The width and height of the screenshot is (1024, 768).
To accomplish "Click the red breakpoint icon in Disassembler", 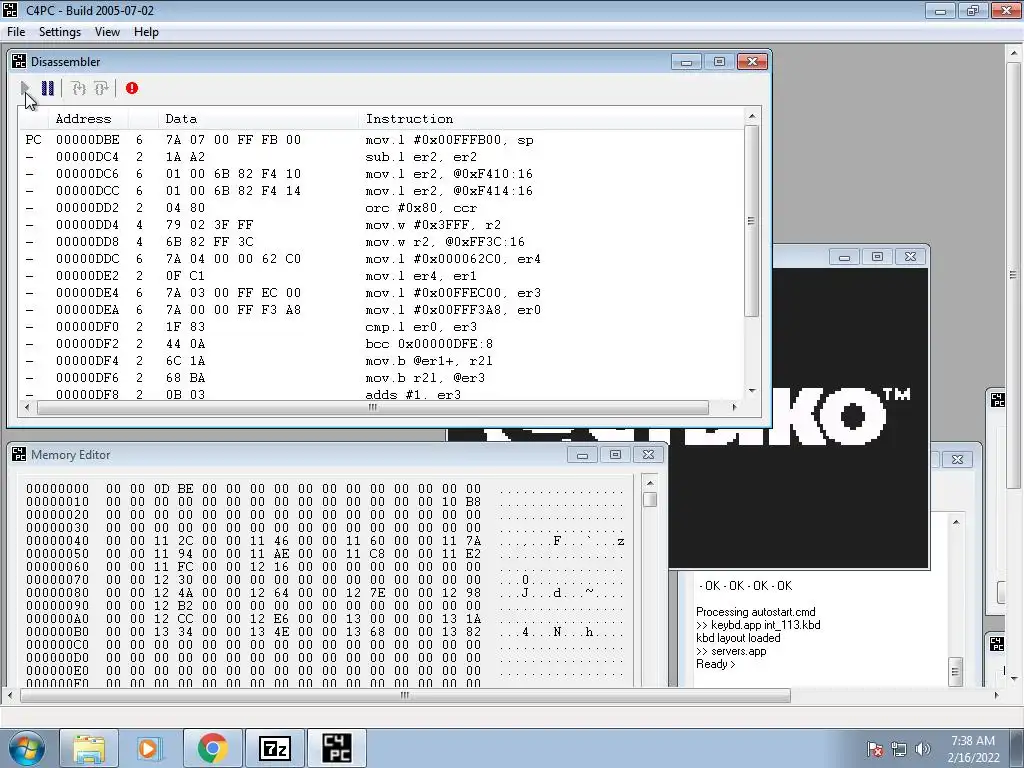I will click(132, 88).
